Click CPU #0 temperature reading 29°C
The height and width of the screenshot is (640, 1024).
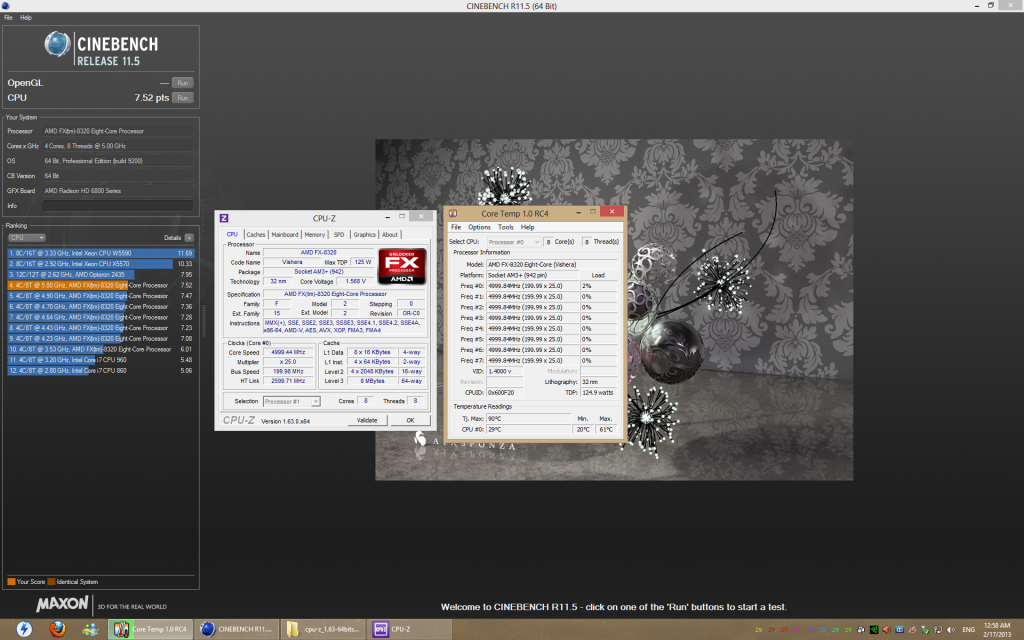[x=529, y=430]
